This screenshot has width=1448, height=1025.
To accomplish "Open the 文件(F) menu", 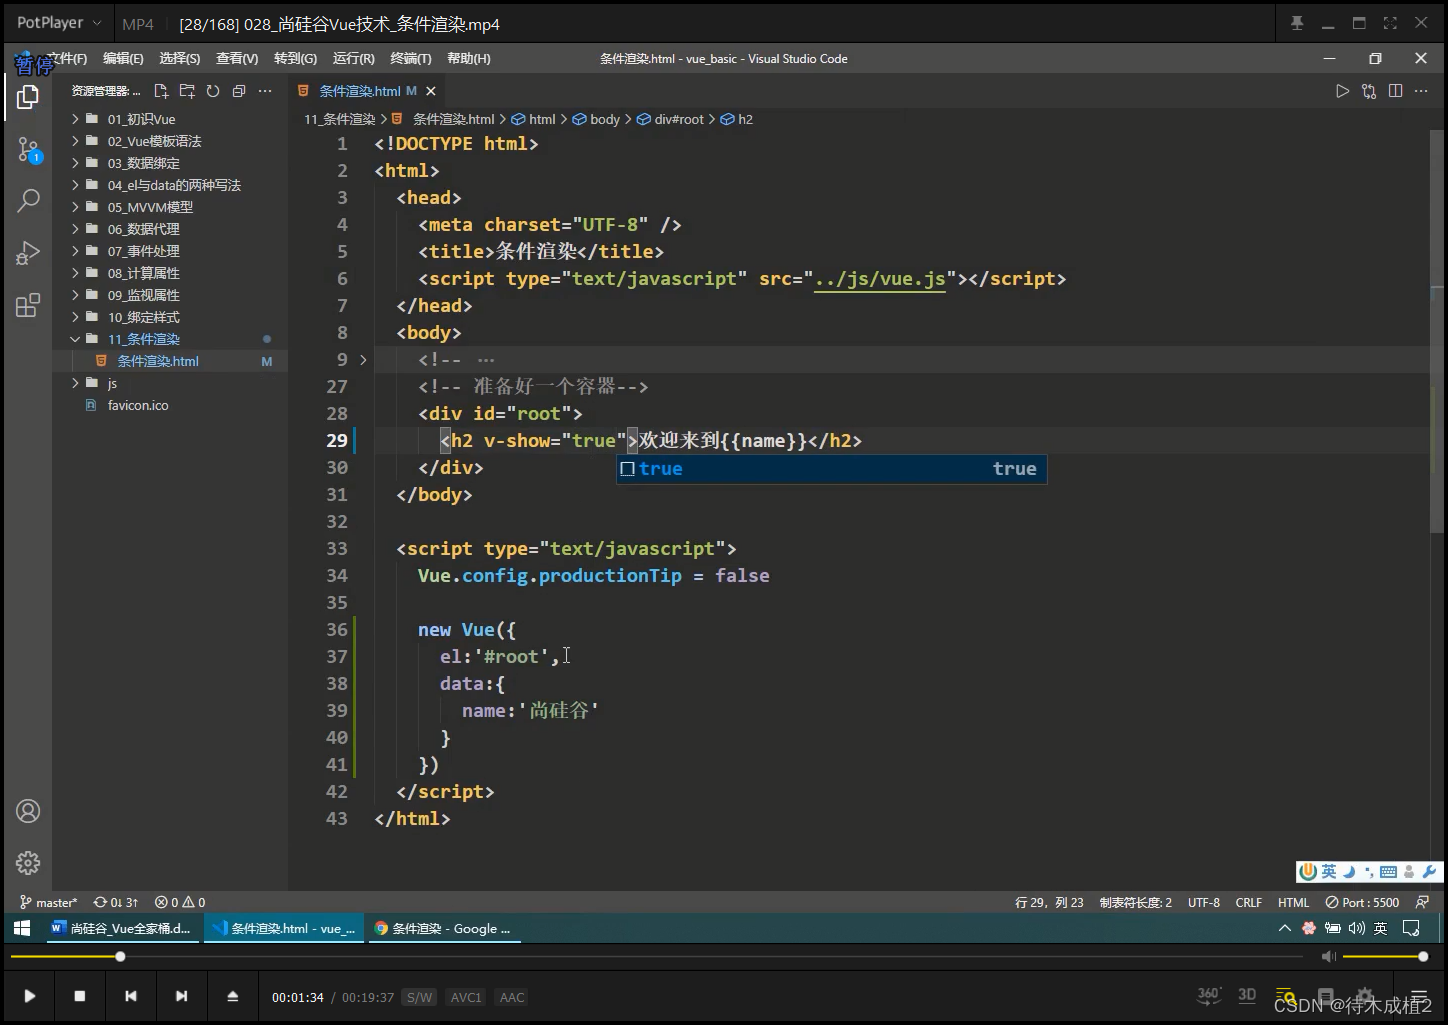I will [x=67, y=59].
